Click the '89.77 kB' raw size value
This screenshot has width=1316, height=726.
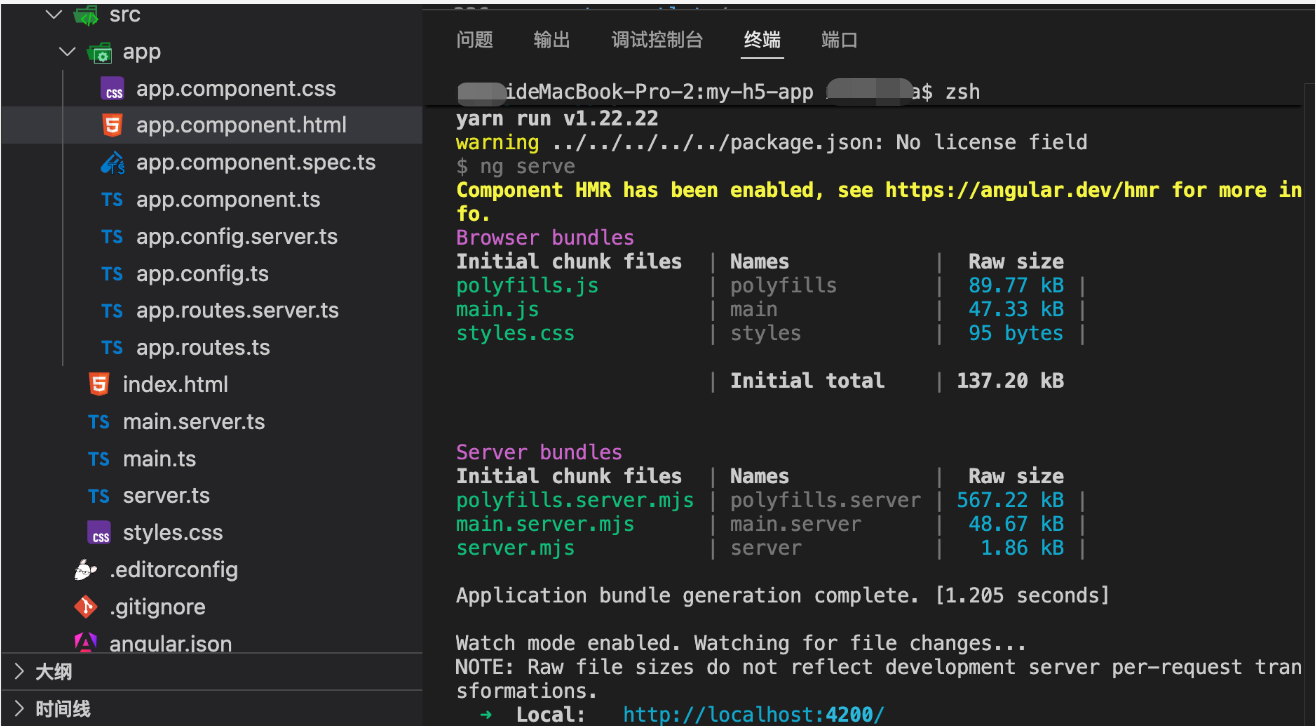(1016, 285)
